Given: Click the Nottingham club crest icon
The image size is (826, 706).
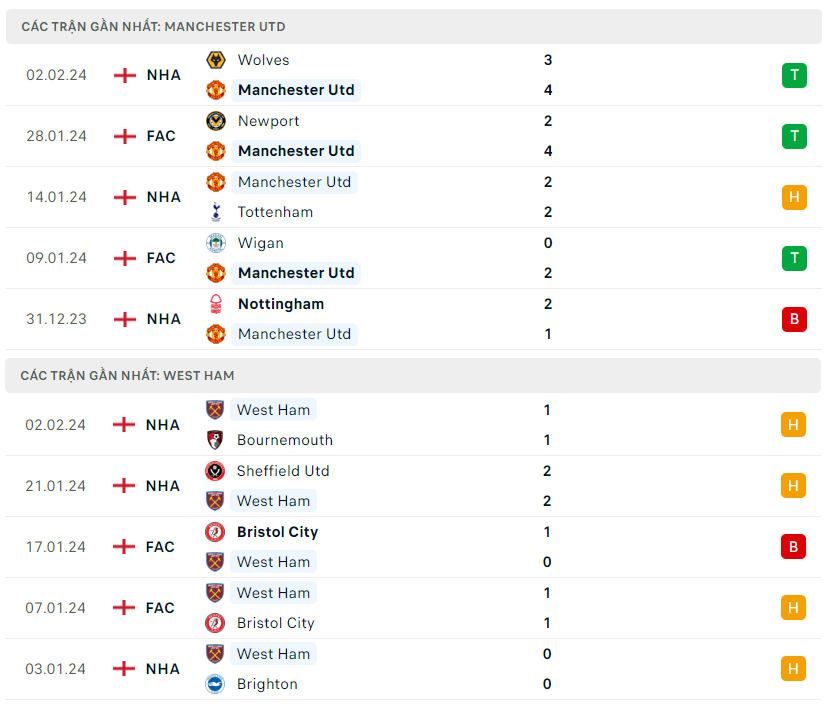Looking at the screenshot, I should (215, 304).
